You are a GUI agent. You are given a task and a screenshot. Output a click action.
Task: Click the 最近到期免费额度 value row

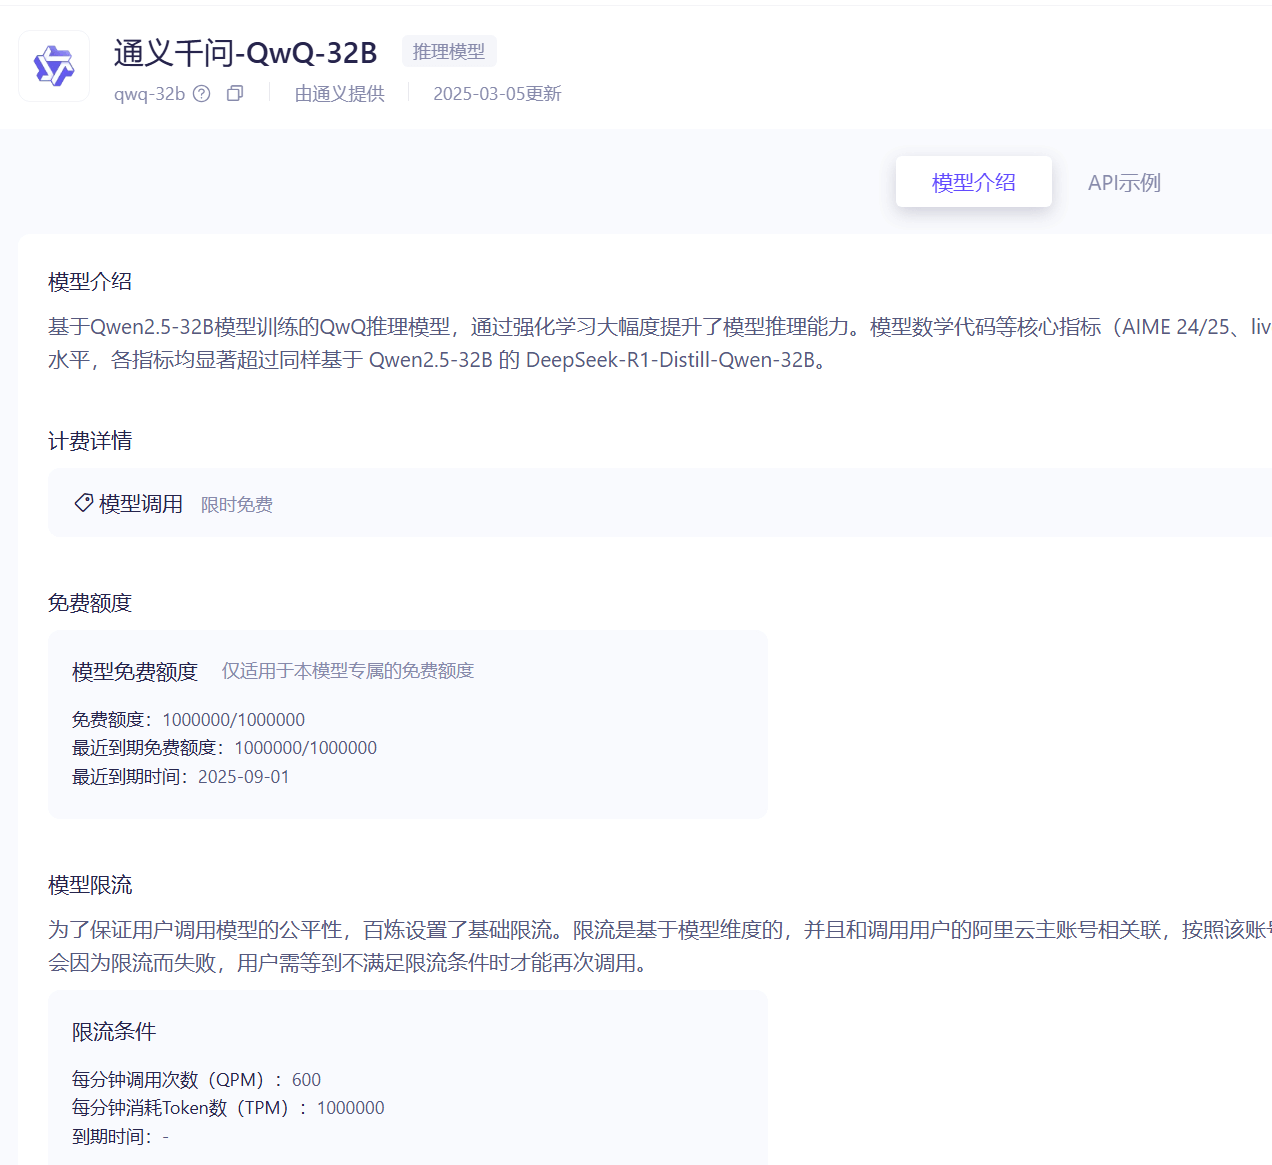(x=224, y=748)
